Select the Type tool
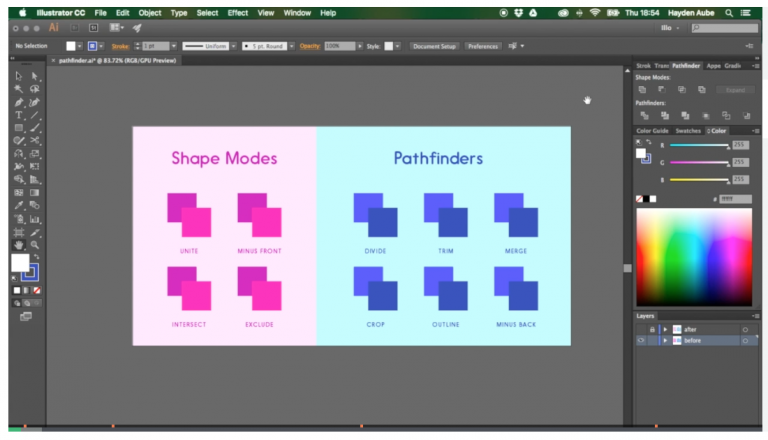This screenshot has width=768, height=440. (x=19, y=115)
